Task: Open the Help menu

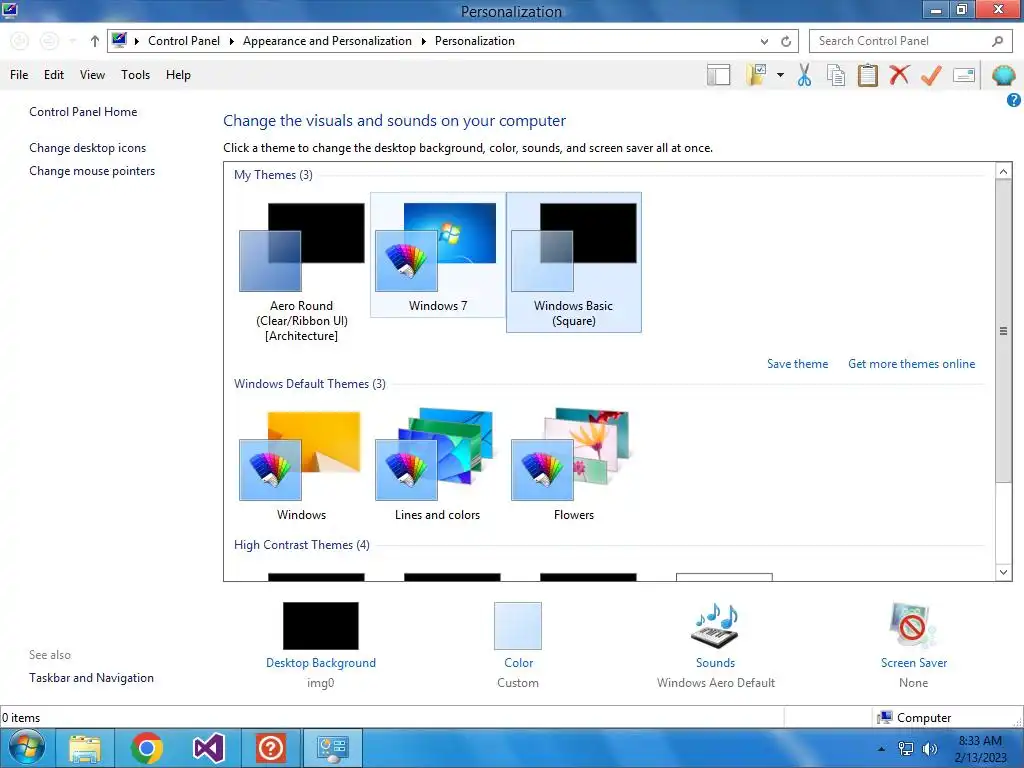Action: [178, 75]
